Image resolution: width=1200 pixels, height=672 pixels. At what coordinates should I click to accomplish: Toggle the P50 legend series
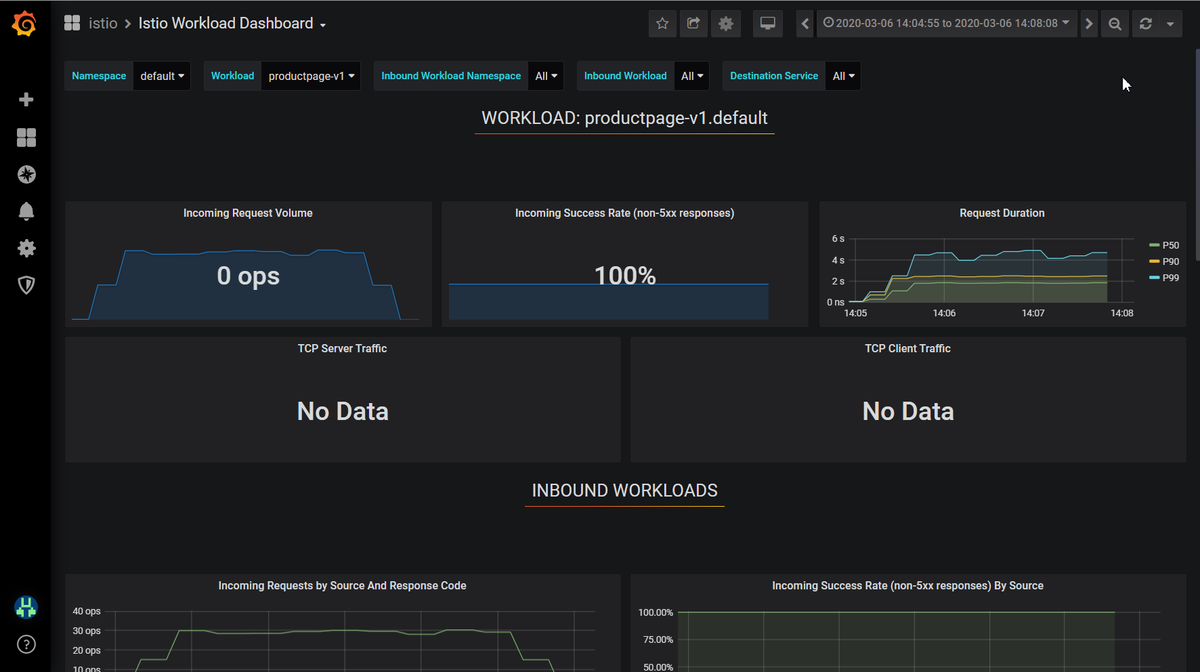pos(1164,245)
